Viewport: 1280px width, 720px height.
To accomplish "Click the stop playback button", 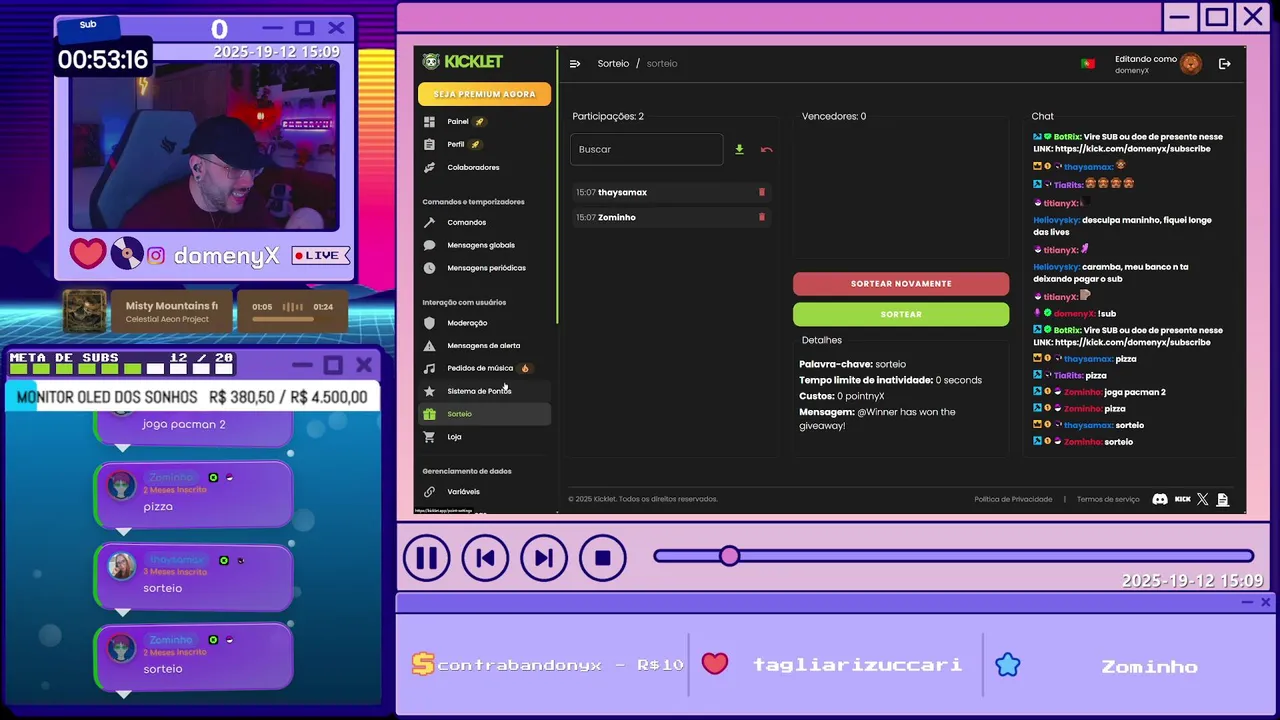I will click(602, 558).
